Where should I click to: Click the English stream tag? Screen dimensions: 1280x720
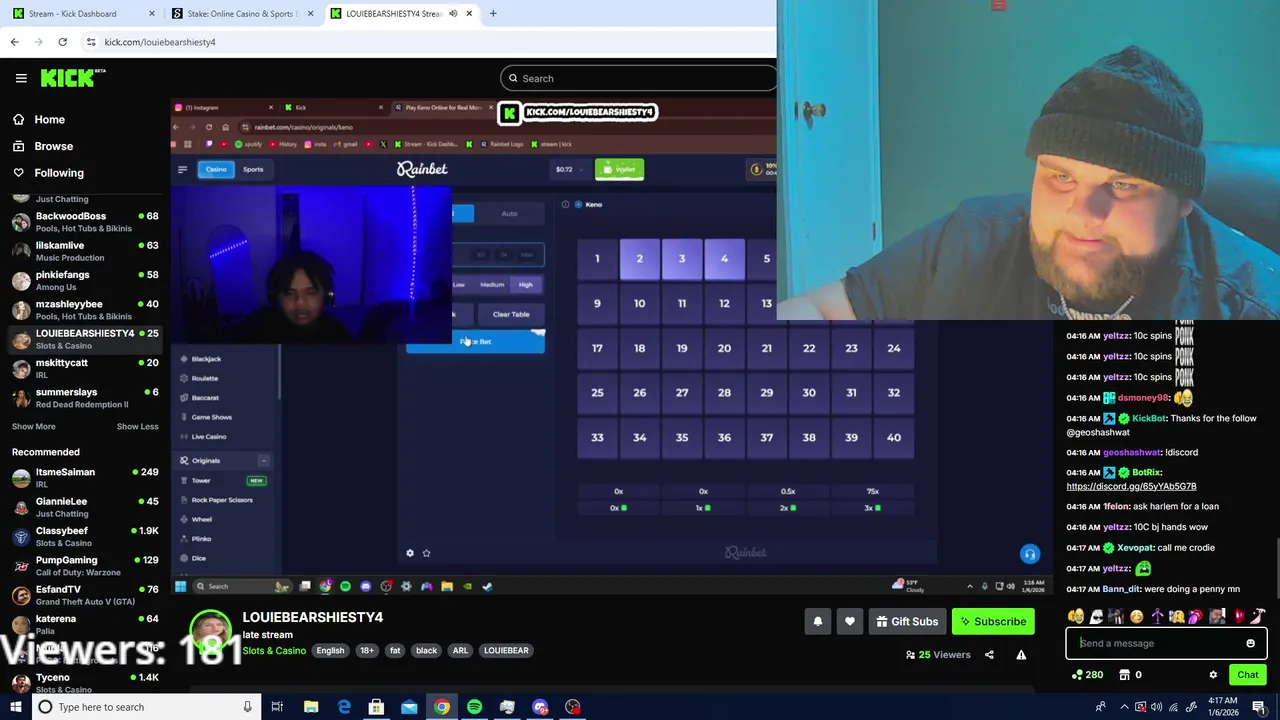(x=330, y=651)
